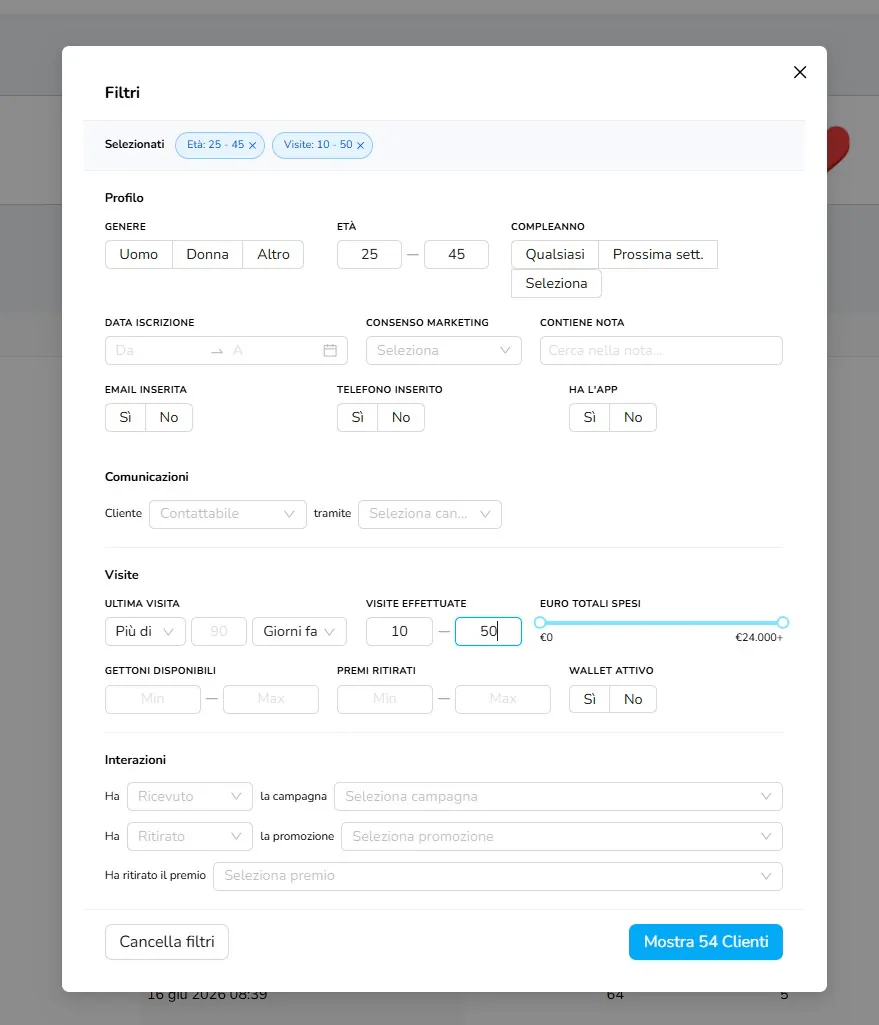Open the Ricevuto dropdown
Screen dimensions: 879x1025
(x=190, y=797)
